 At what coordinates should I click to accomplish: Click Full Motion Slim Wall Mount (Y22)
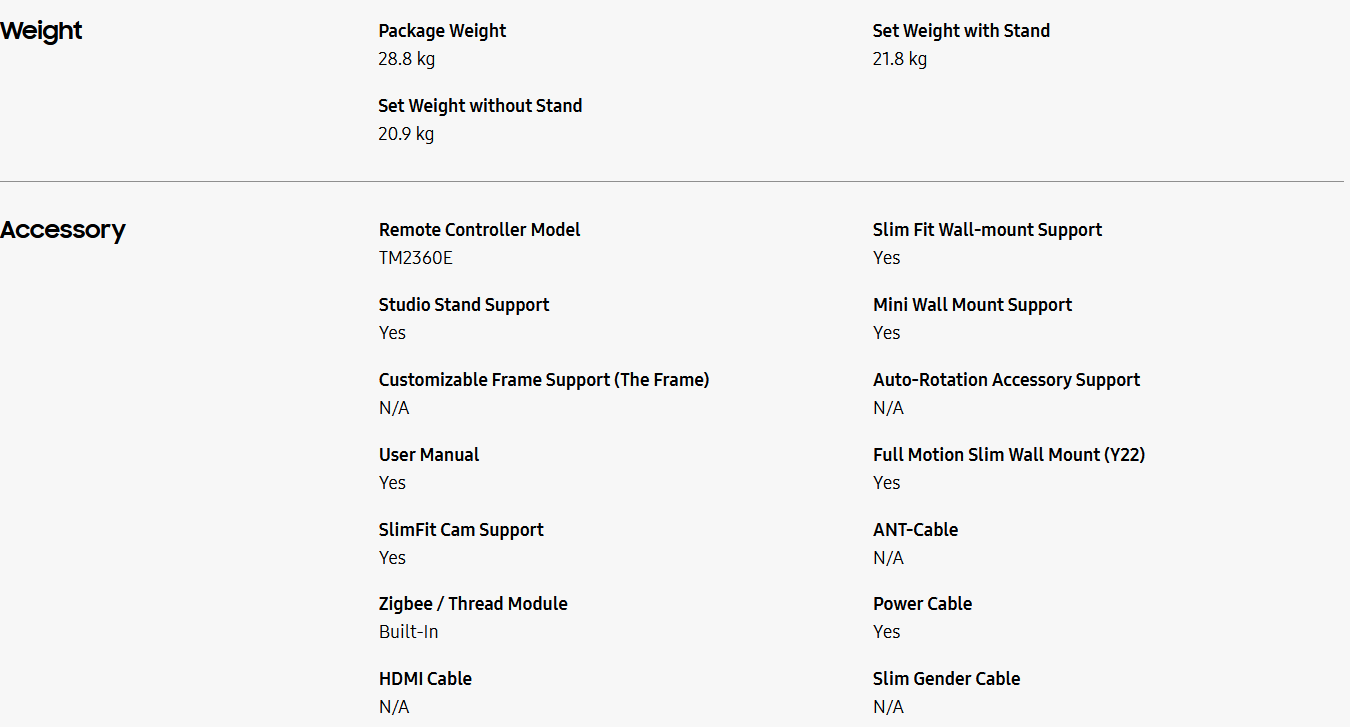tap(1009, 455)
